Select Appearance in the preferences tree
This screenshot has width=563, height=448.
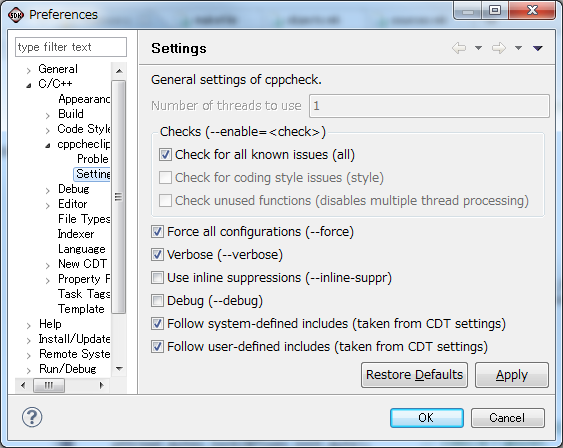point(84,99)
